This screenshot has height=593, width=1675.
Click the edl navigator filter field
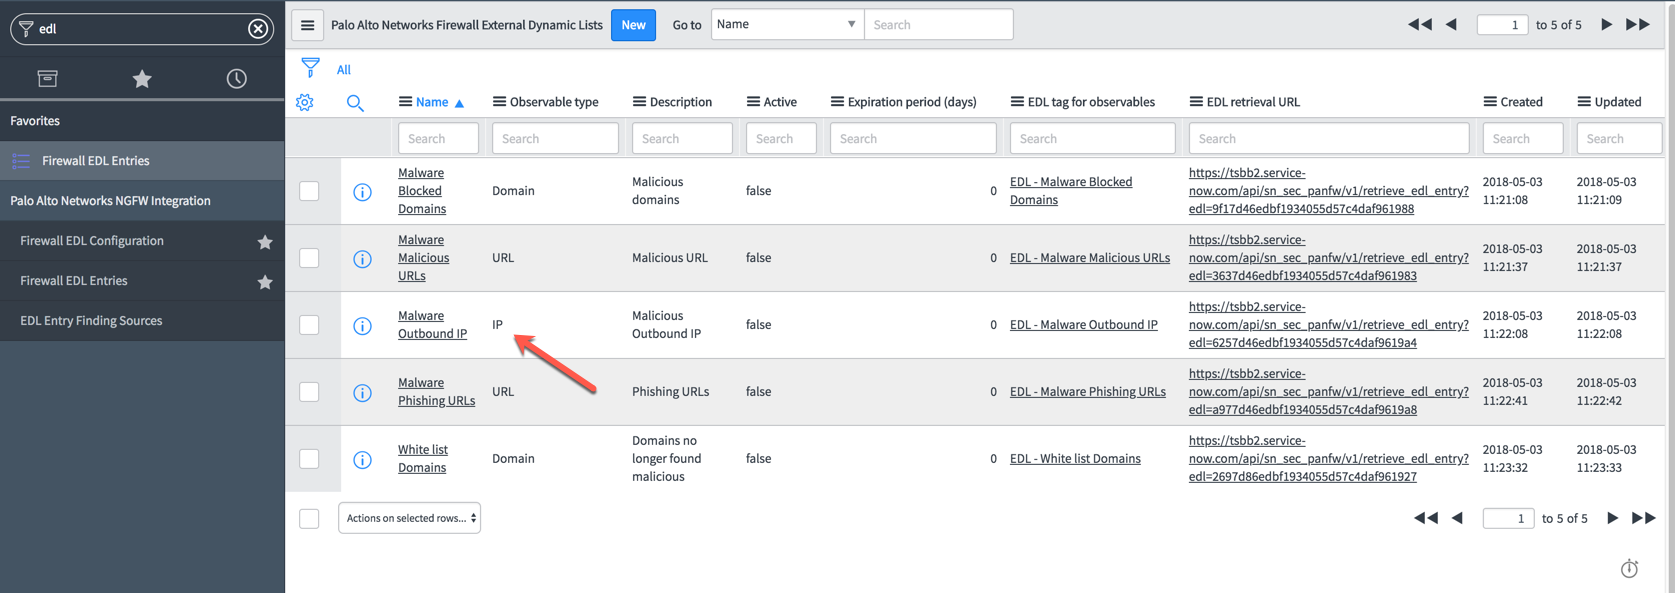(x=142, y=29)
